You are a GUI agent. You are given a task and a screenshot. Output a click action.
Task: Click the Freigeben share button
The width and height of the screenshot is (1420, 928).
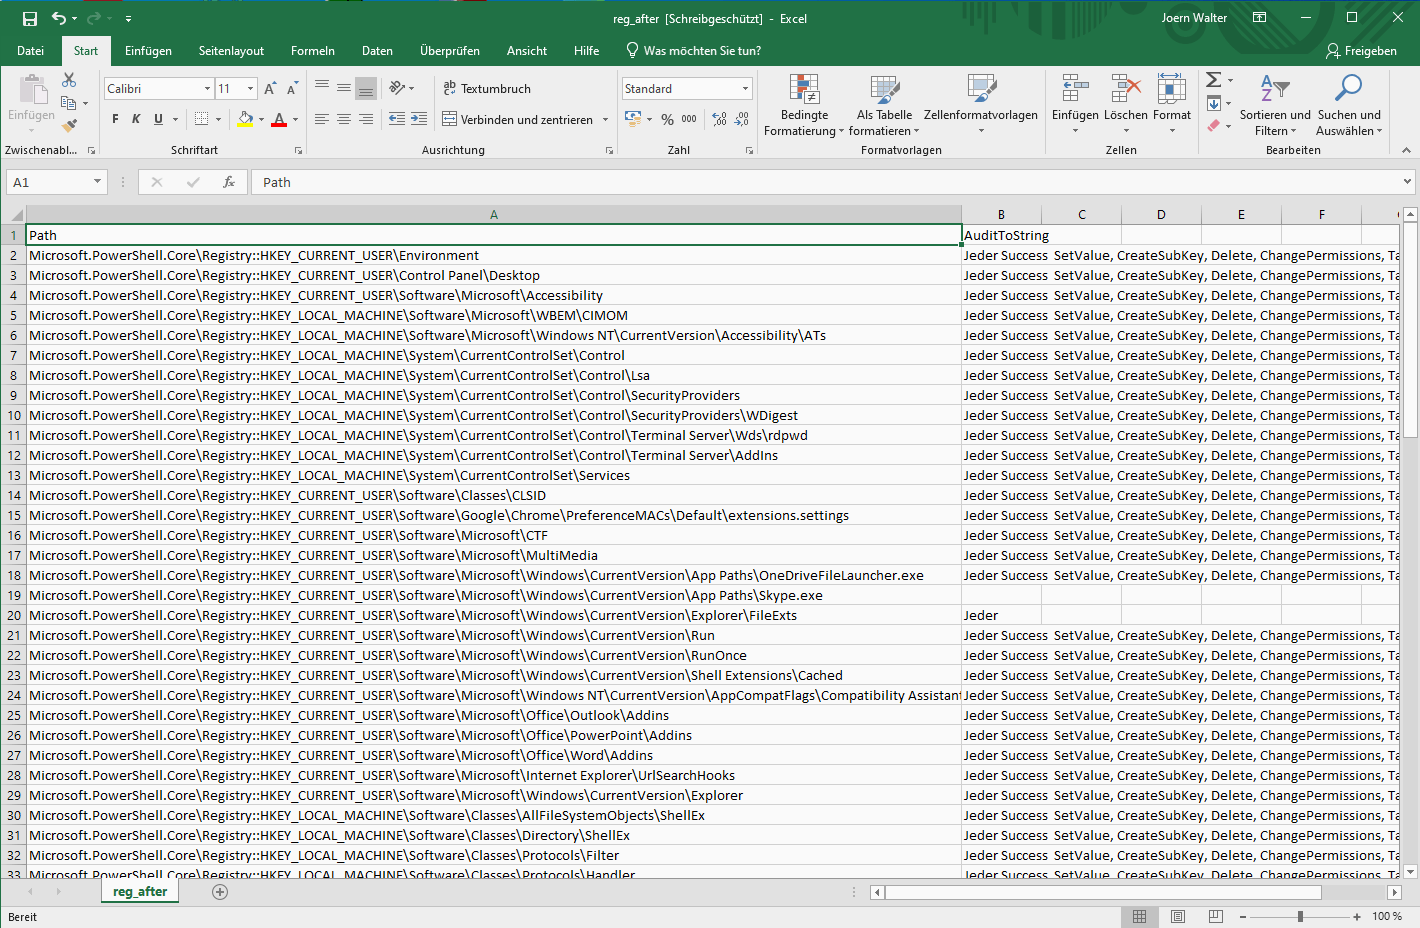coord(1361,51)
